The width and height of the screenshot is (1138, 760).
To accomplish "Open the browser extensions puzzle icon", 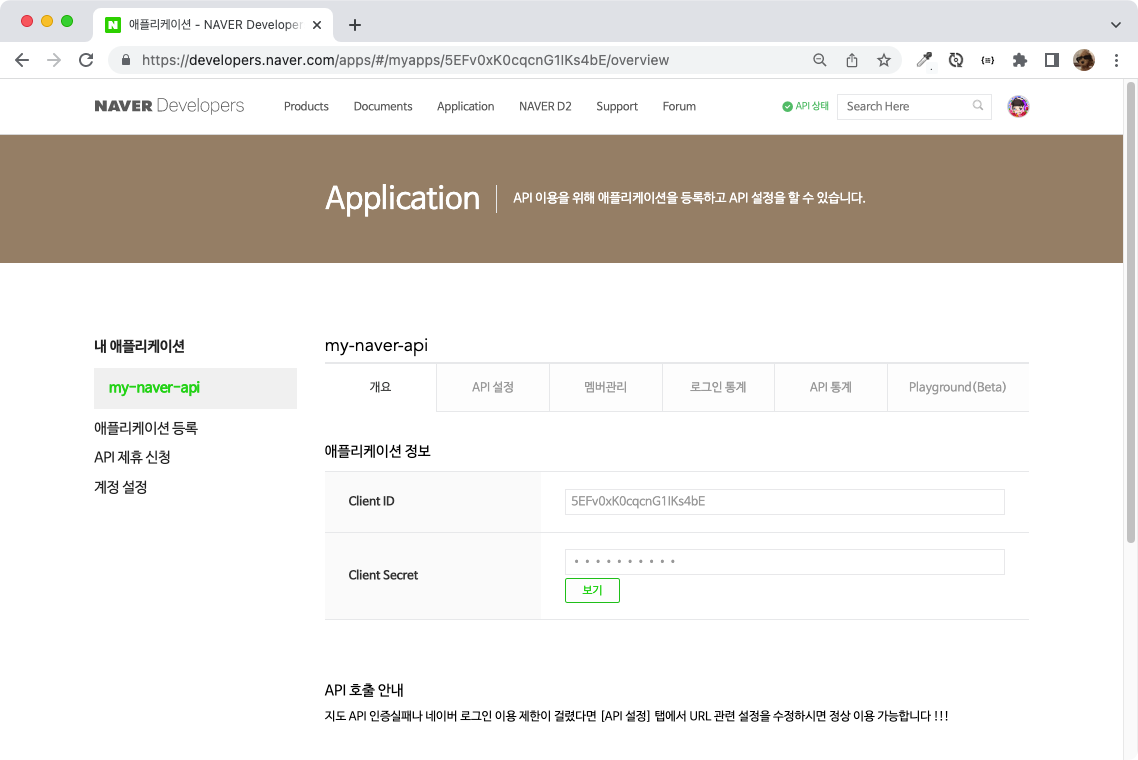I will [x=1019, y=60].
